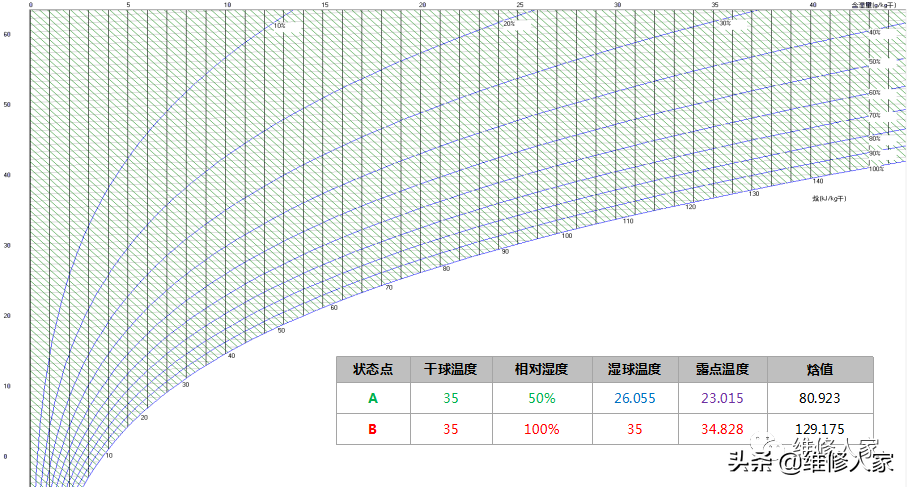909x488 pixels.
Task: Click the 头条 @维修人家 watermark
Action: [x=809, y=461]
